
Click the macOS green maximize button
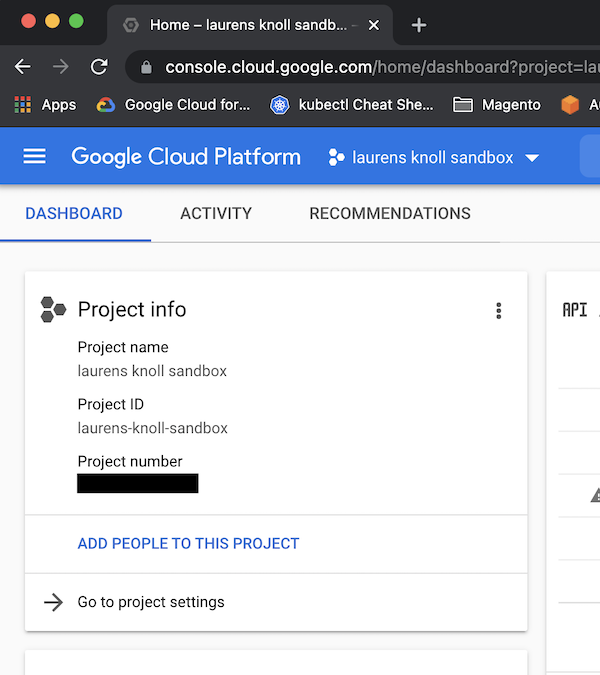(76, 21)
